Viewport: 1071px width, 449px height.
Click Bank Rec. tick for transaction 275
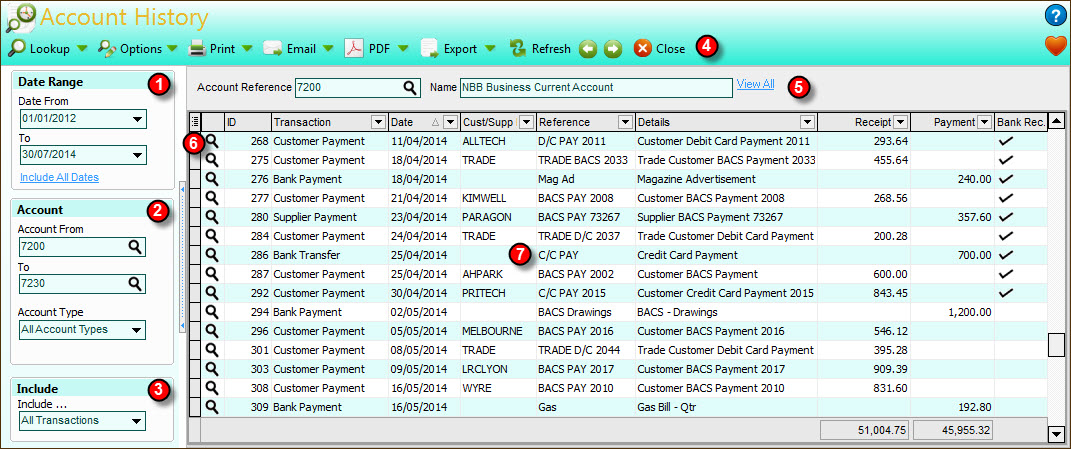click(1006, 160)
